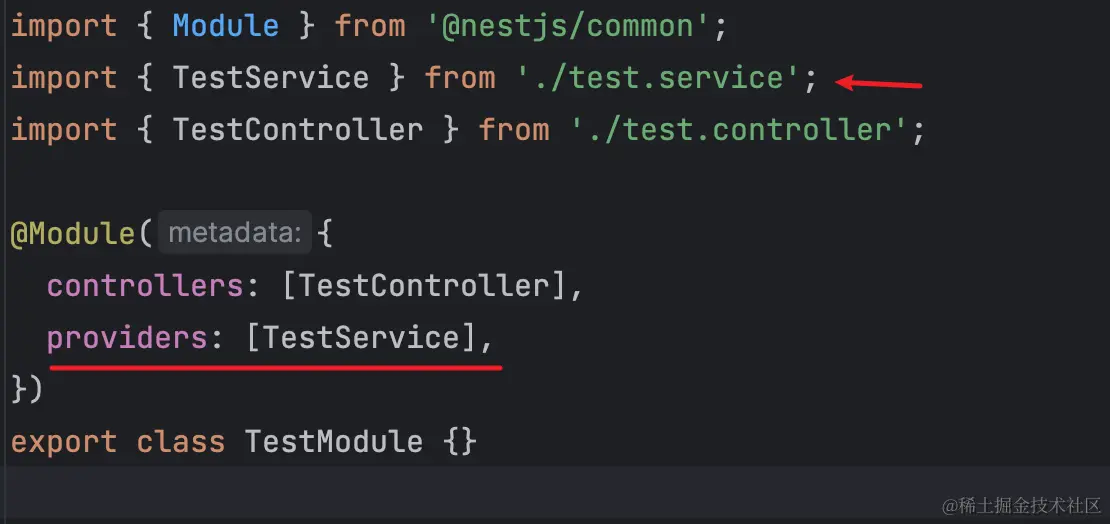Click TestService in the second import line
This screenshot has height=524, width=1110.
coord(270,78)
